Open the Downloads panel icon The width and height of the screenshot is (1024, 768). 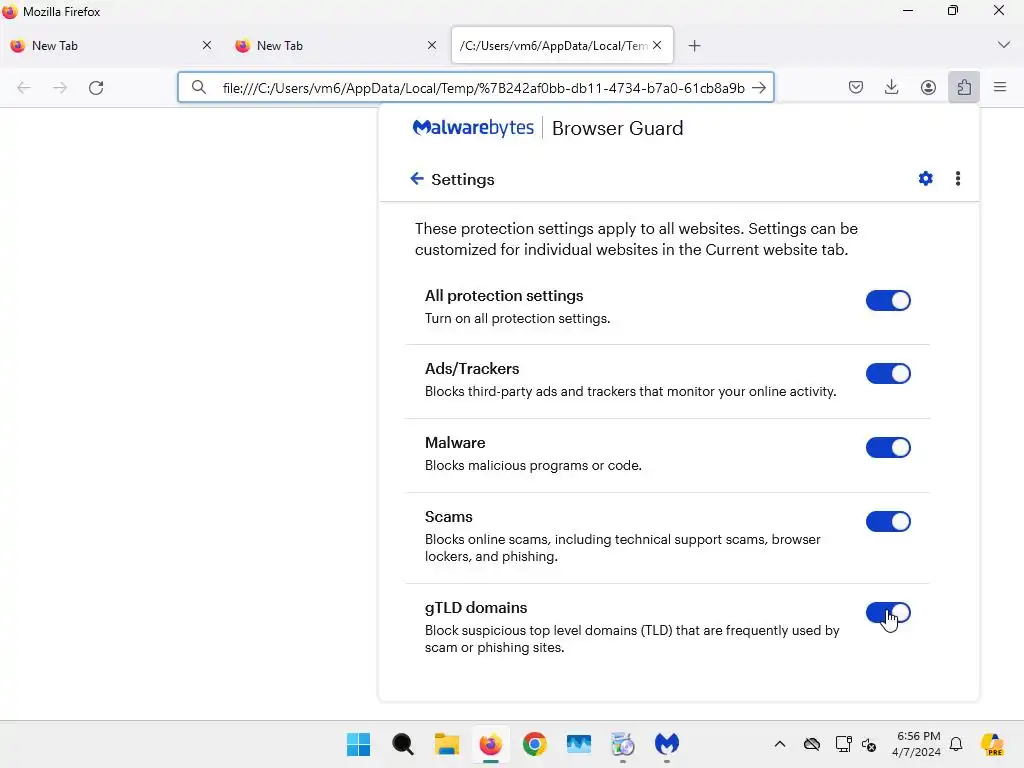click(x=891, y=87)
